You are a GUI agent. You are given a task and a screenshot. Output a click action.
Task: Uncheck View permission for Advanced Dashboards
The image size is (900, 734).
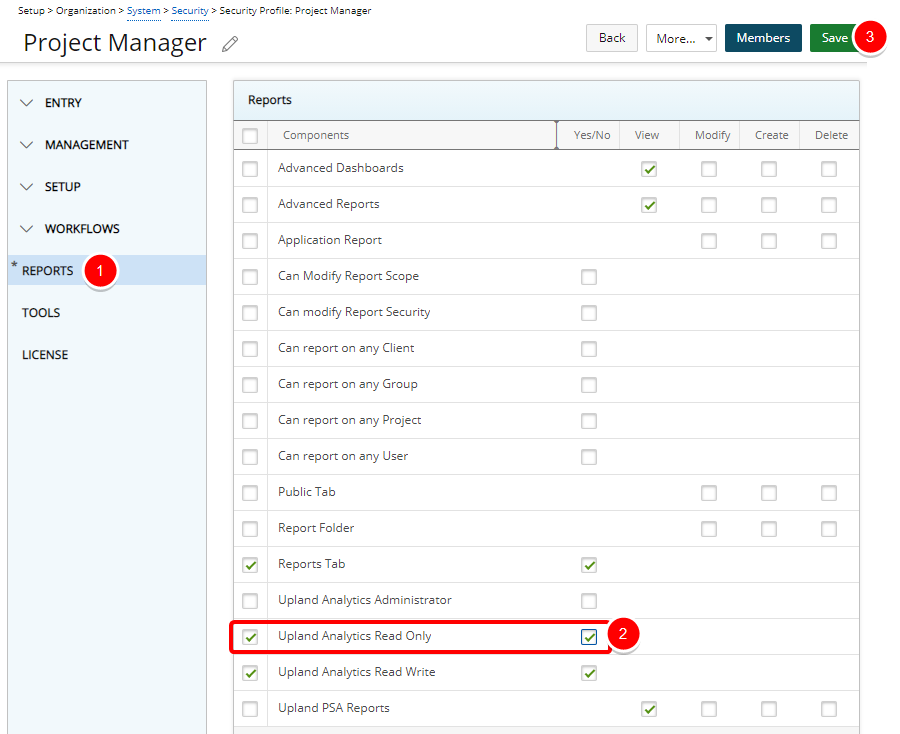click(x=649, y=169)
